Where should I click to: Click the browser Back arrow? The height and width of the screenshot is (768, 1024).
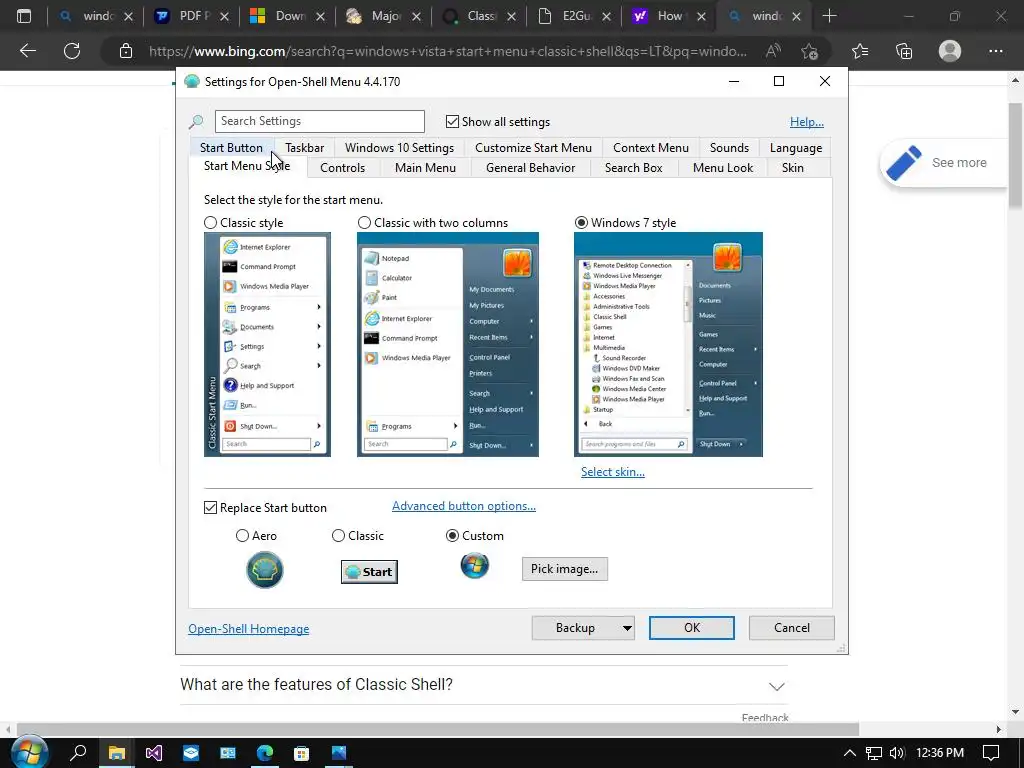27,51
